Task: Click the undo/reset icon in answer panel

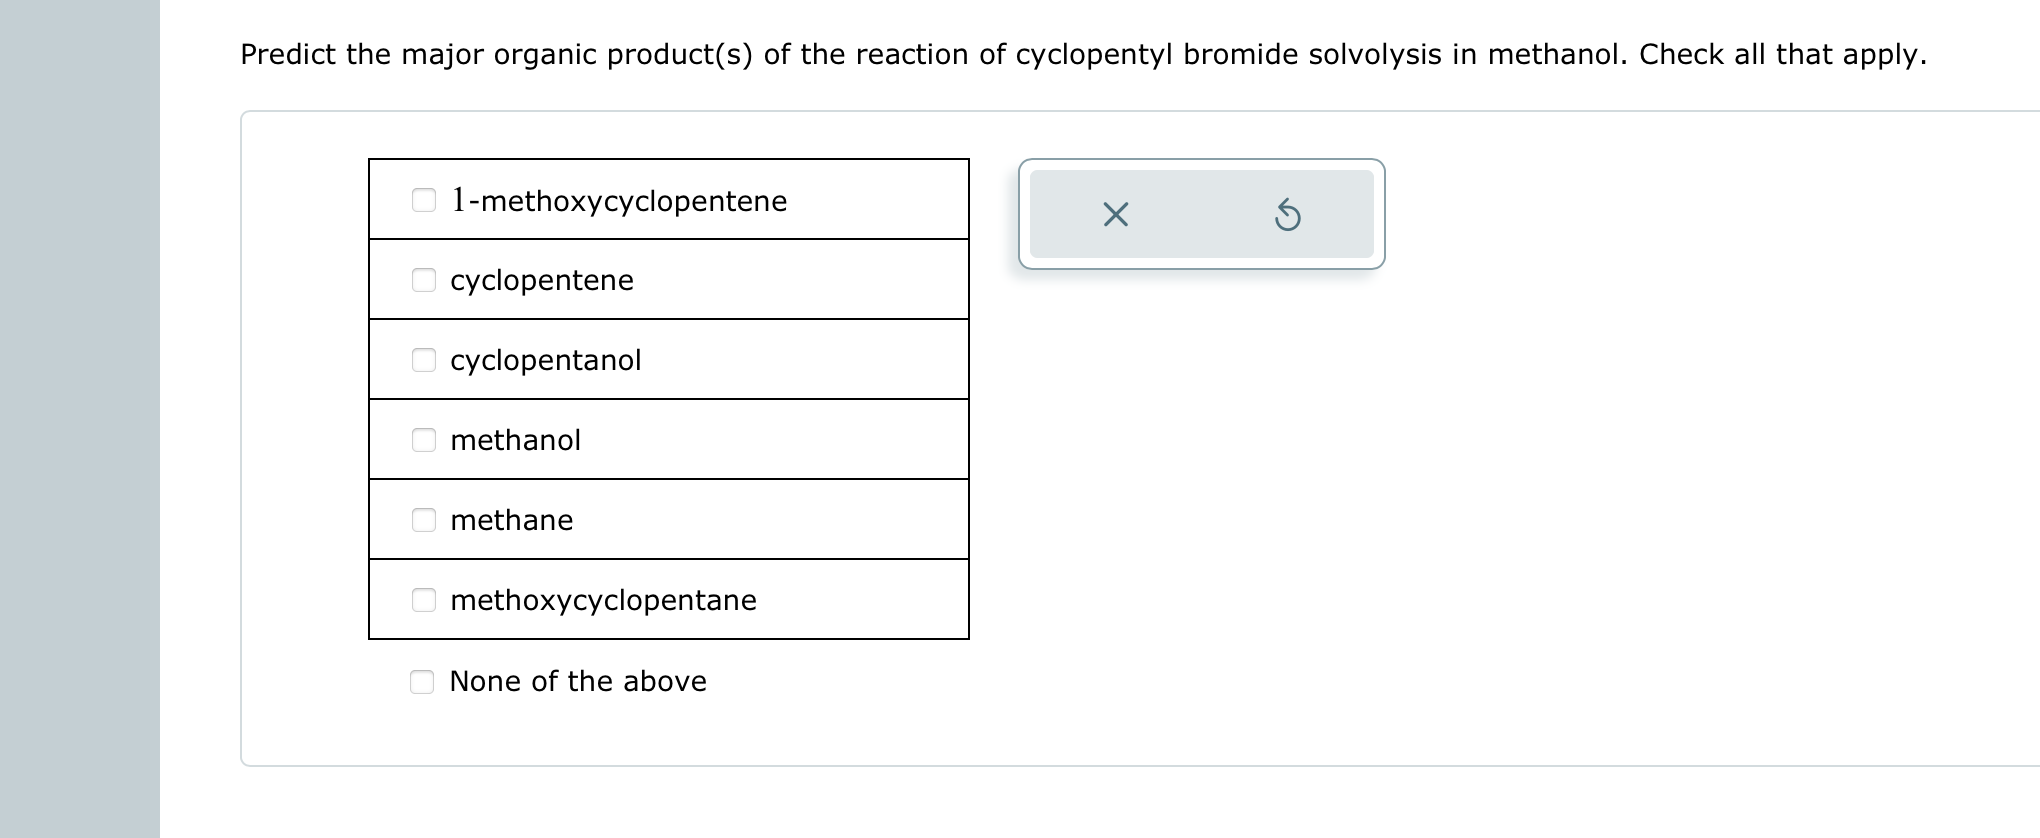Action: click(1288, 213)
